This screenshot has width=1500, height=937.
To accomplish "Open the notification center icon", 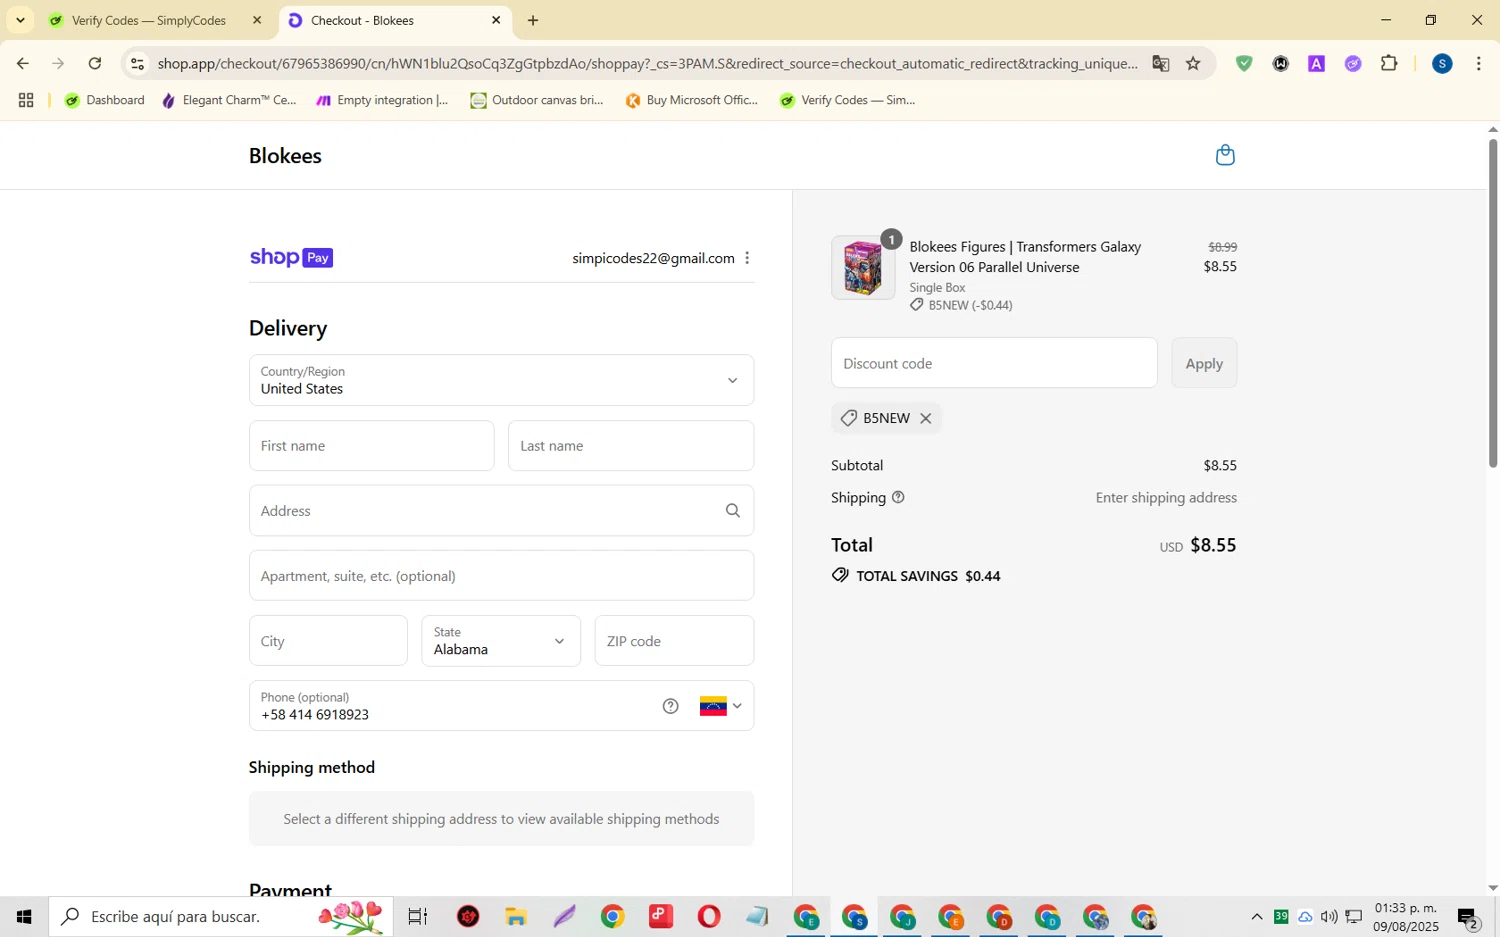I will [x=1468, y=916].
